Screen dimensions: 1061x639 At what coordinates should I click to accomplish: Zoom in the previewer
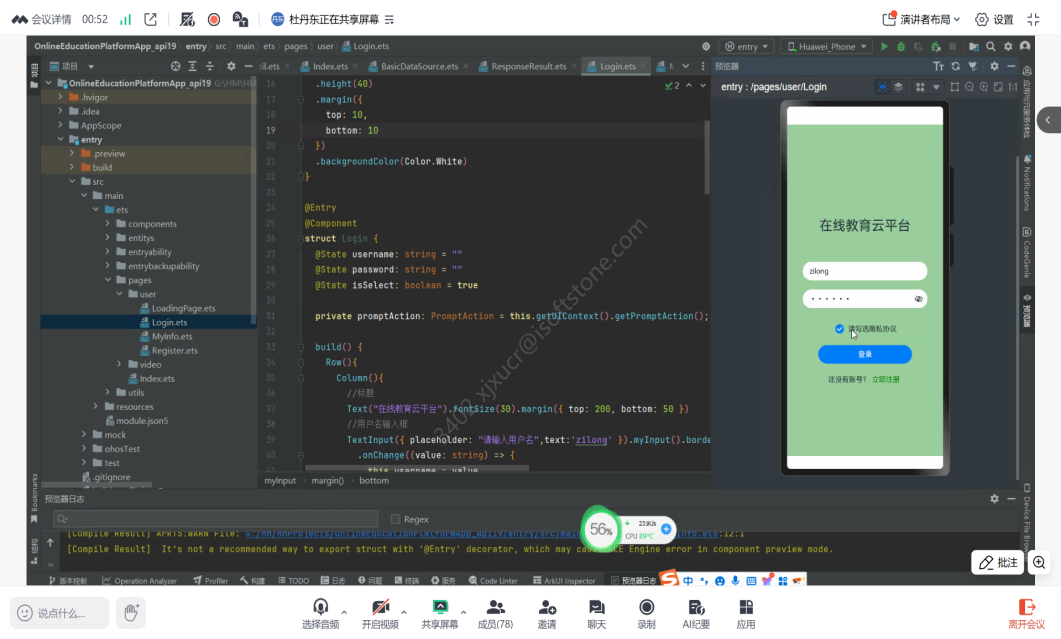984,87
